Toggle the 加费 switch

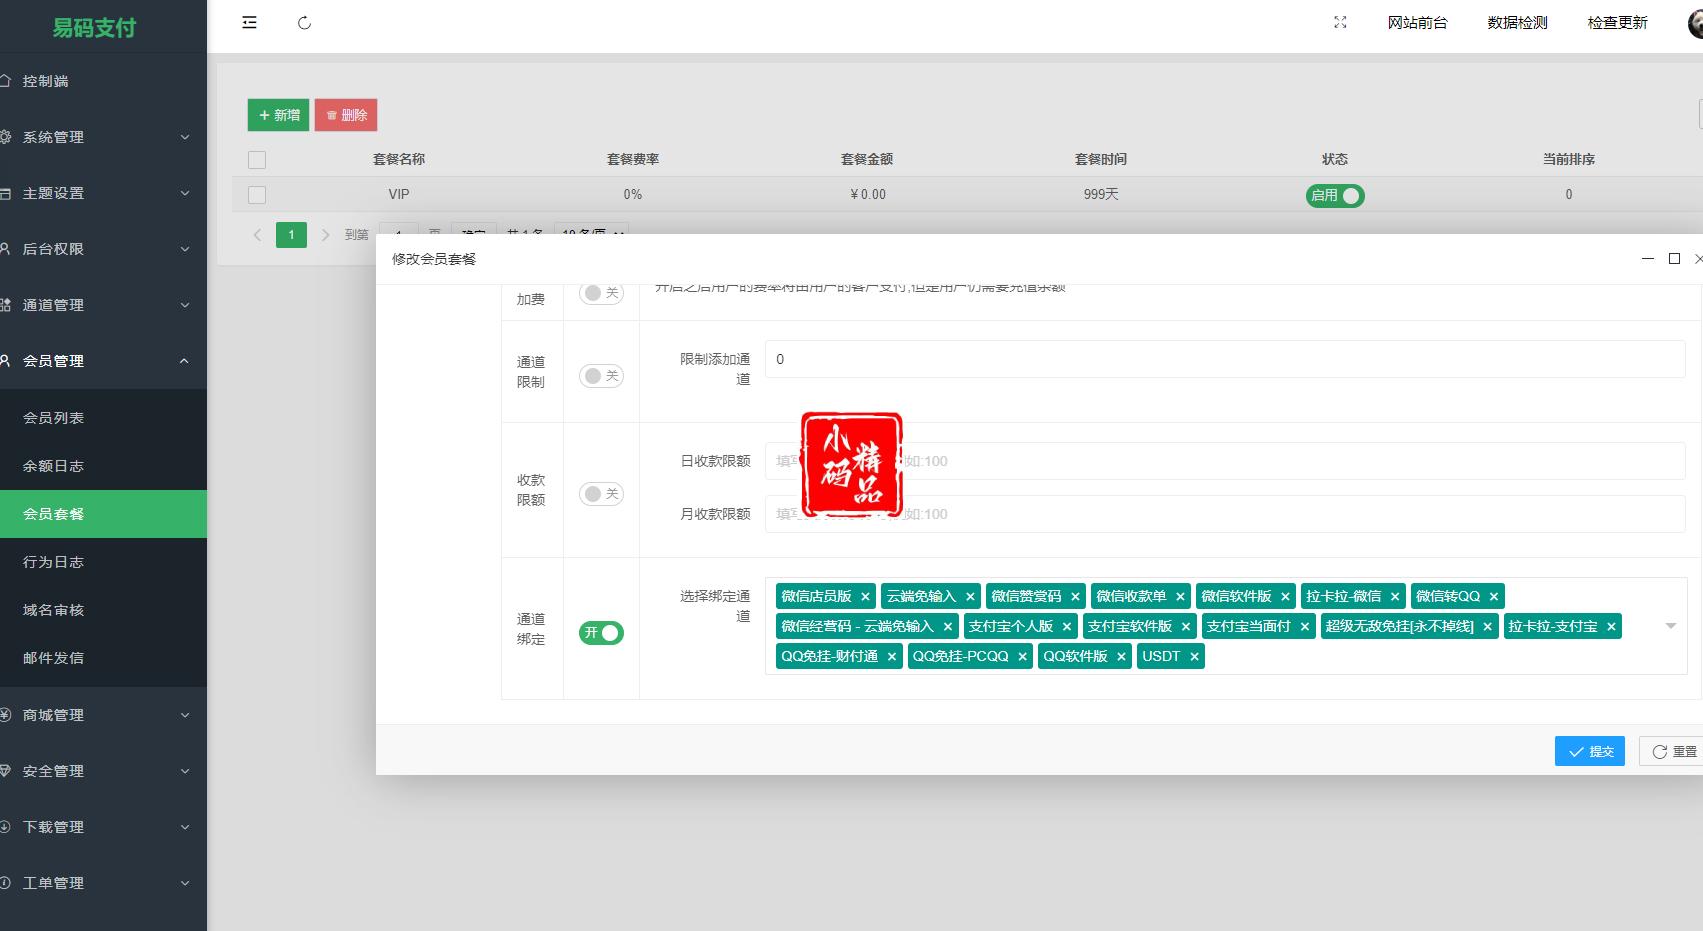pyautogui.click(x=601, y=293)
